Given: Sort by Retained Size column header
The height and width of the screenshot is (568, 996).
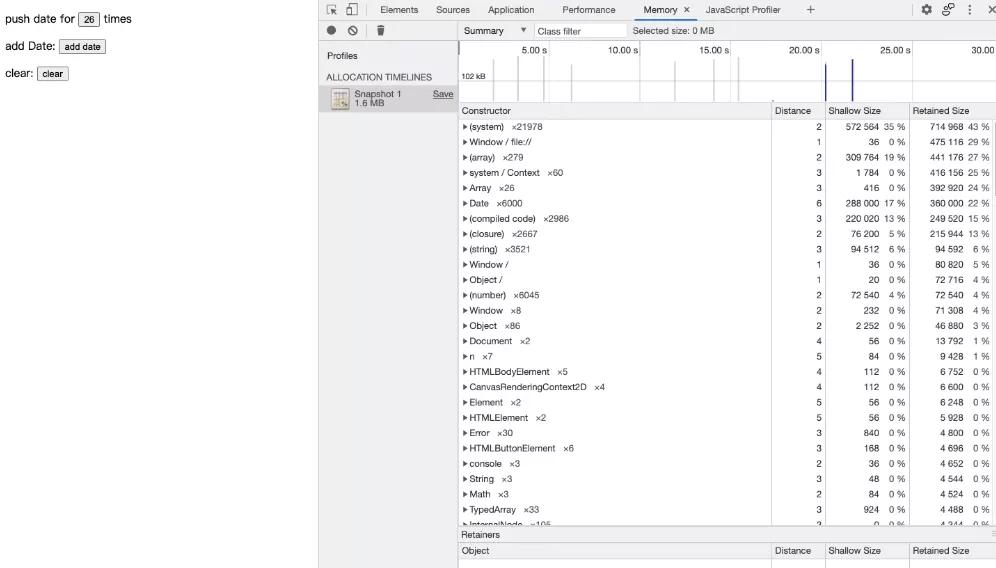Looking at the screenshot, I should pos(952,111).
